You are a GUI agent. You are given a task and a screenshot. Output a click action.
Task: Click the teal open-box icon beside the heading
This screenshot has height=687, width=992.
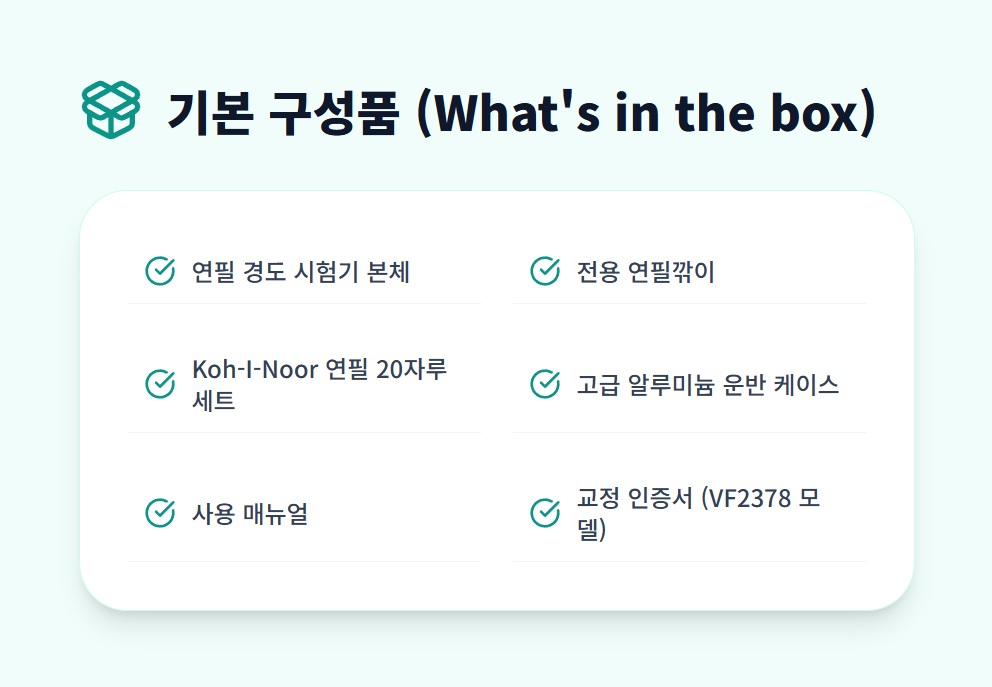point(112,110)
